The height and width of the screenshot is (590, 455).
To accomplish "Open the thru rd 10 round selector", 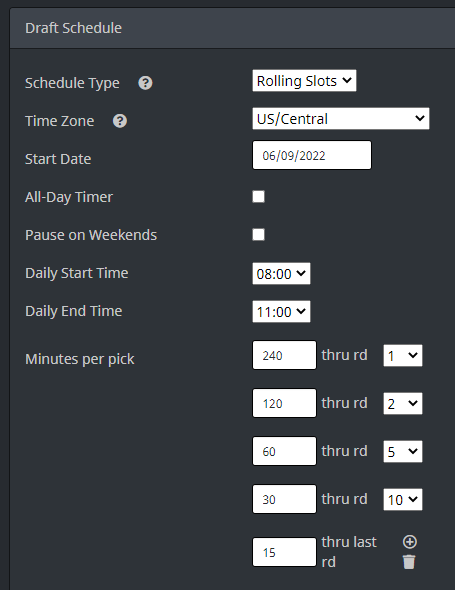I will [403, 499].
